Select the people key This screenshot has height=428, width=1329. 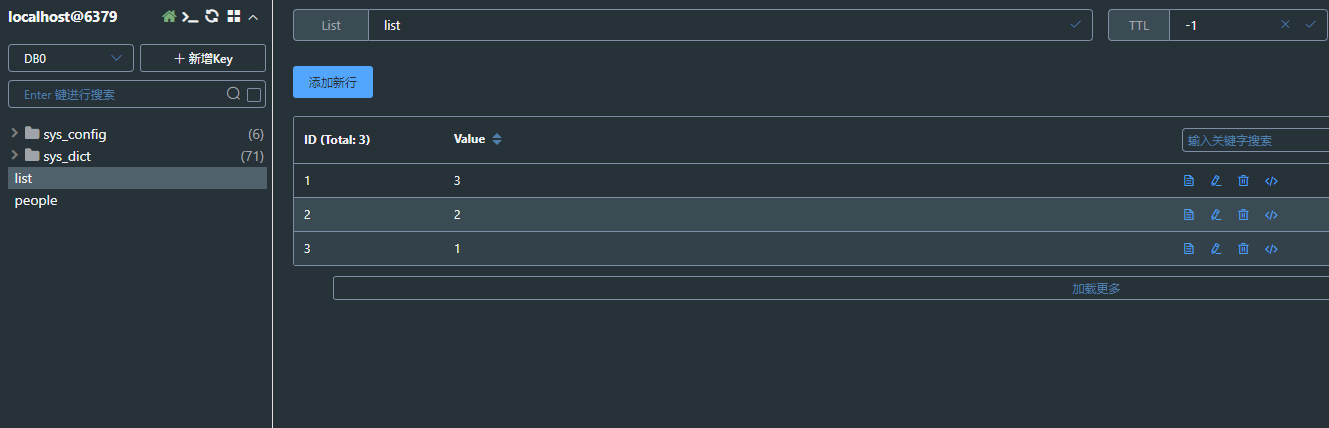click(x=36, y=201)
